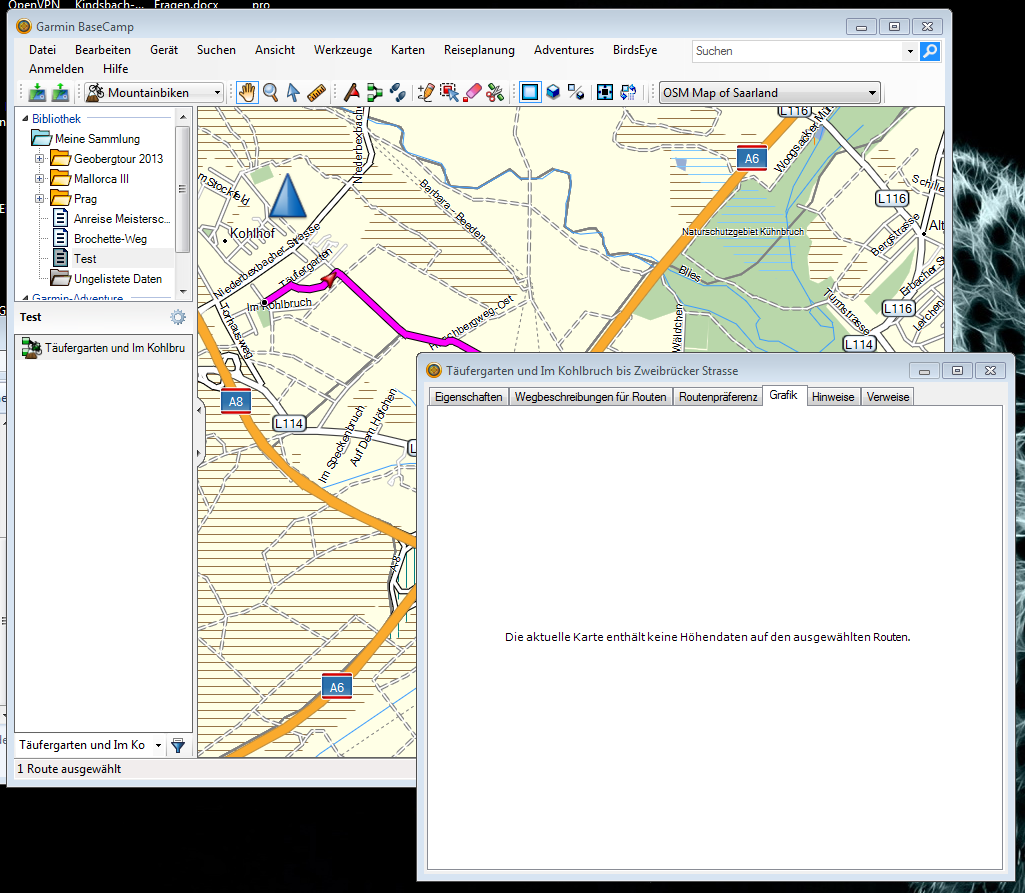Click the '1 Route ausgewählt' status text
This screenshot has height=893, width=1025.
click(69, 769)
